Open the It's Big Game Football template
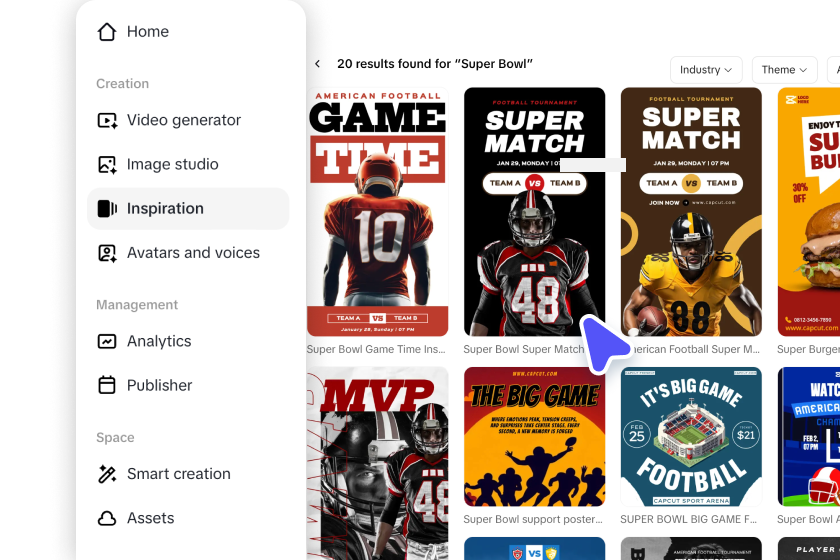 point(691,437)
